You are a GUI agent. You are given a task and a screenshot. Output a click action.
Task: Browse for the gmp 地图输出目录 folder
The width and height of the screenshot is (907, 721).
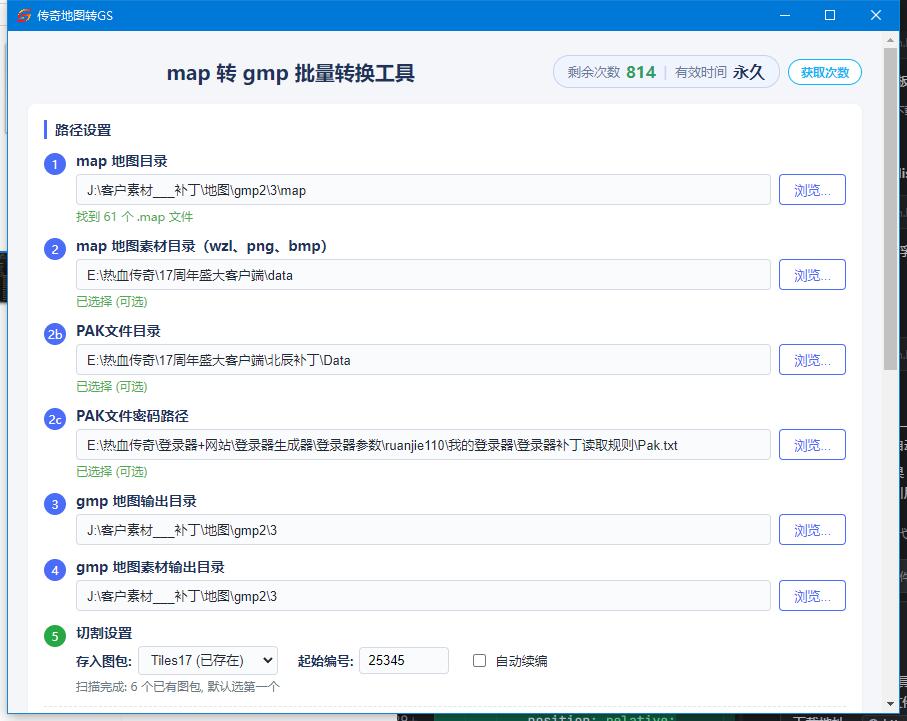click(812, 530)
